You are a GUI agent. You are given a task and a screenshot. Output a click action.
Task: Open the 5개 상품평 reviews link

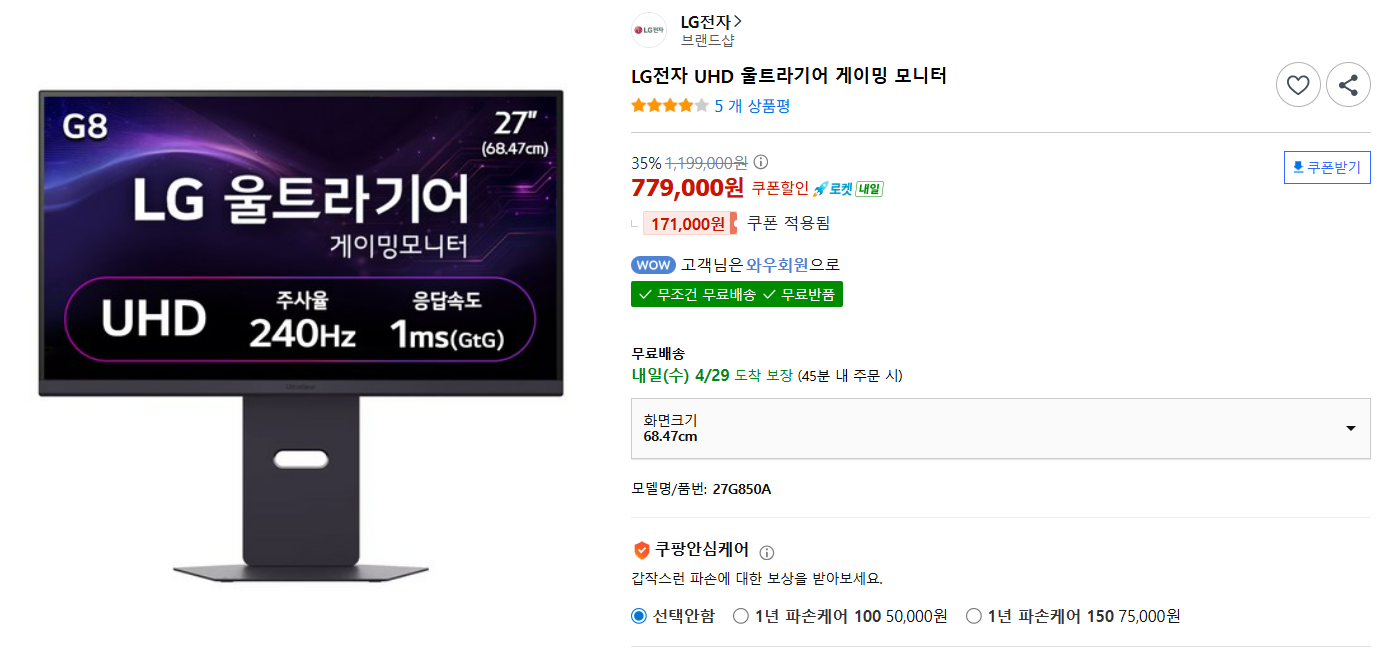[754, 103]
